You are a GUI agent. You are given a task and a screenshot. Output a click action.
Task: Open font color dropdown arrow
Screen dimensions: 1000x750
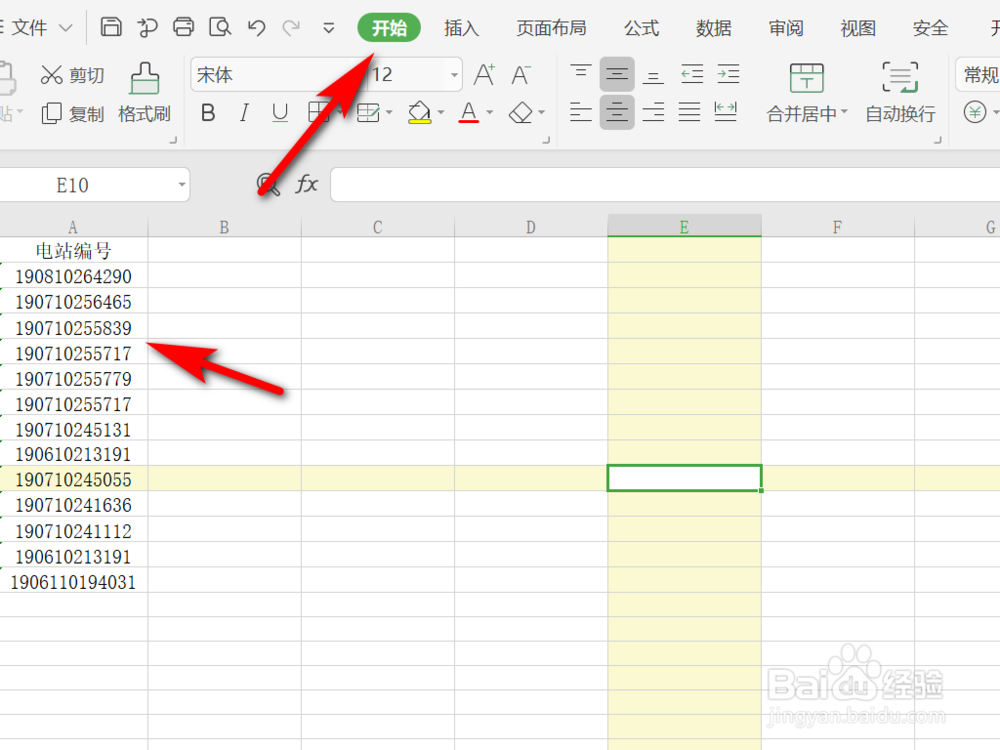490,113
